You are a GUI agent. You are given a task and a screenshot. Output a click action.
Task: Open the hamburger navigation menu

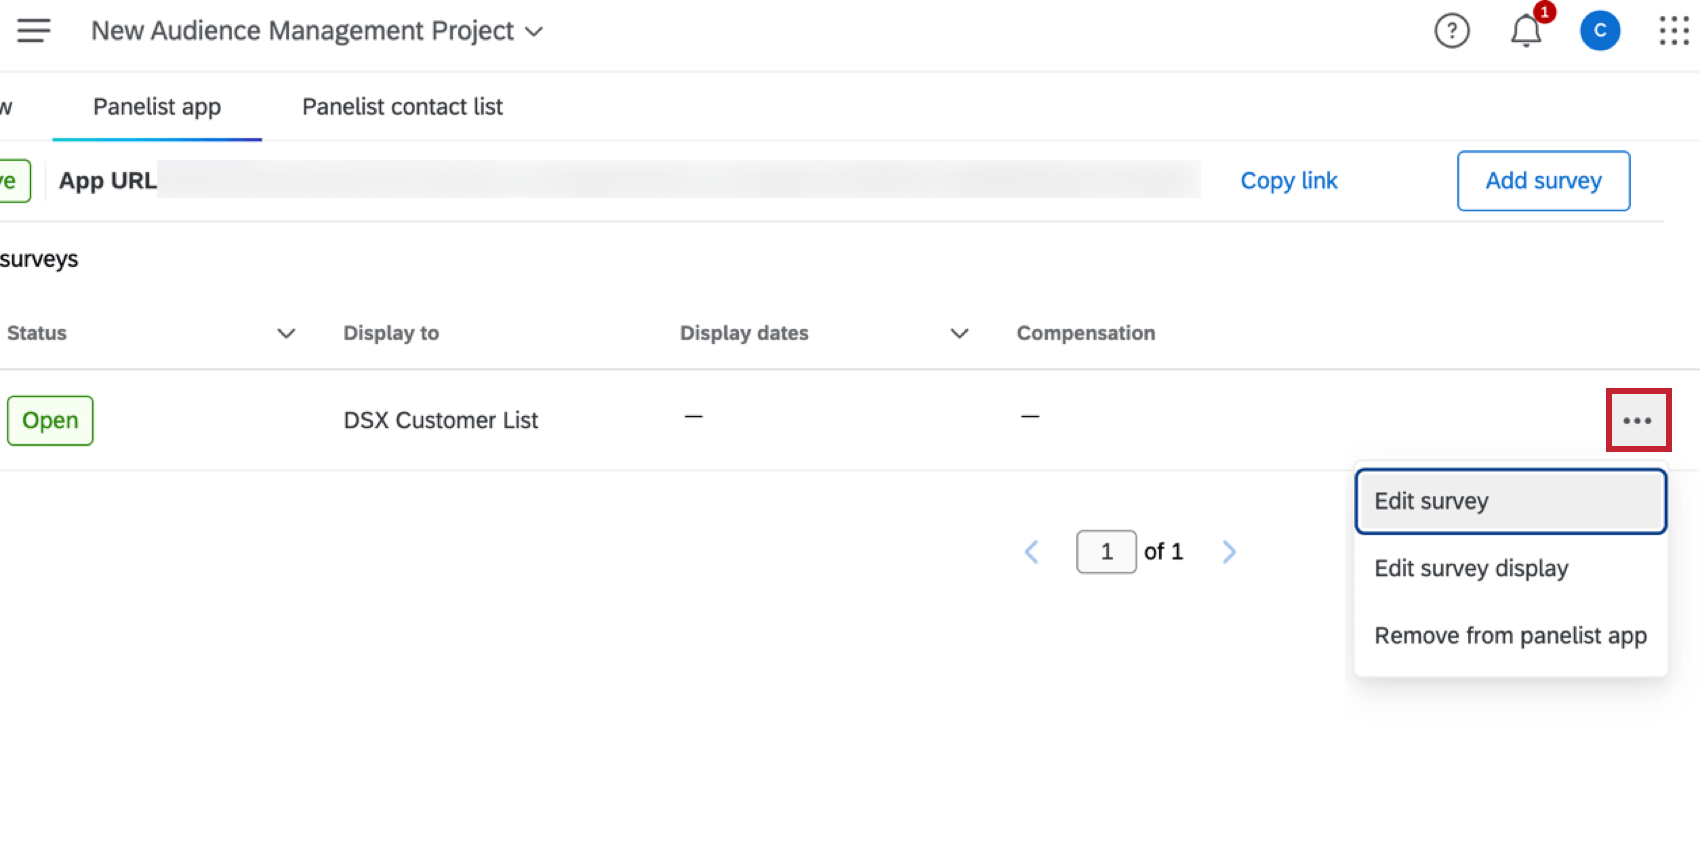coord(33,31)
